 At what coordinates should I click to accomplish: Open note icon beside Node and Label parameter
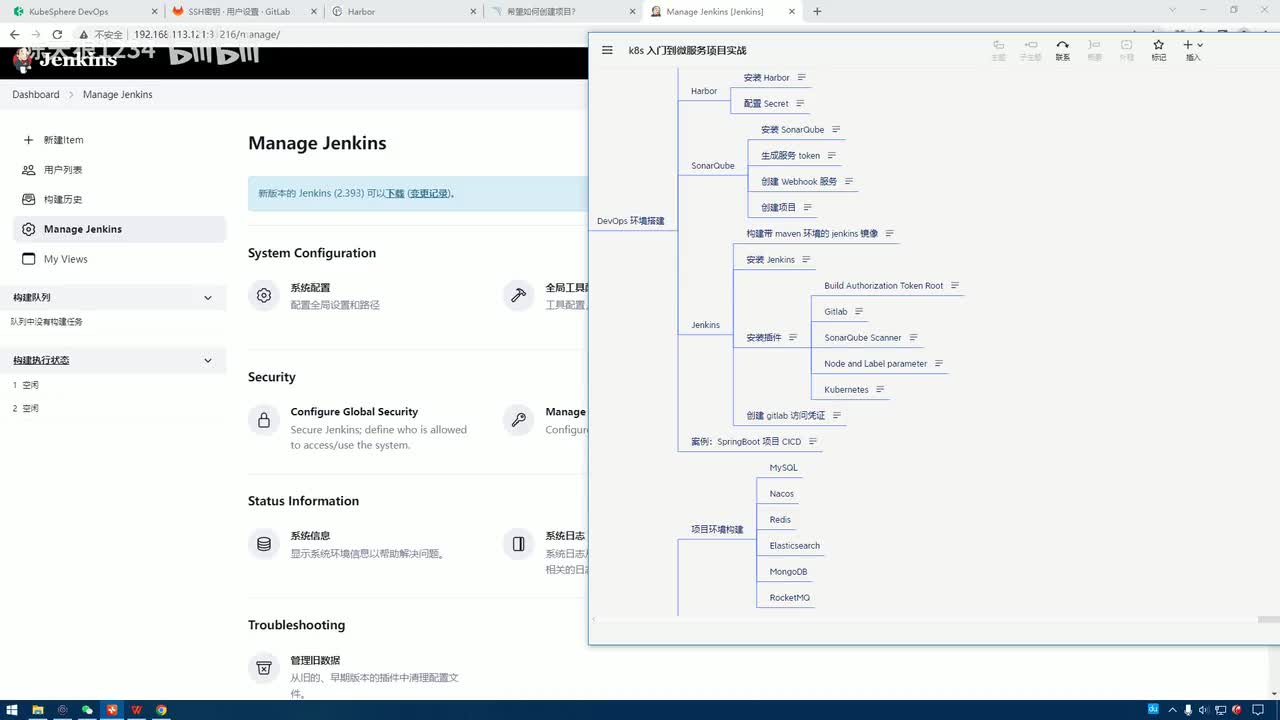click(938, 363)
